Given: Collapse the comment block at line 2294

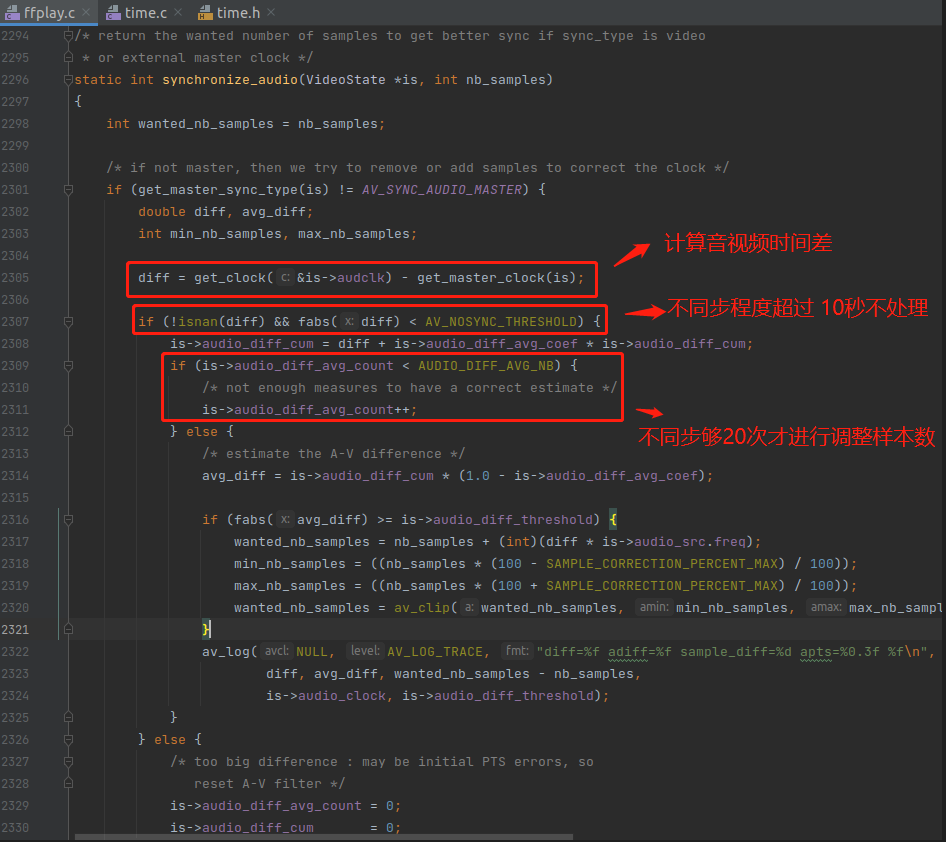Looking at the screenshot, I should 68,36.
